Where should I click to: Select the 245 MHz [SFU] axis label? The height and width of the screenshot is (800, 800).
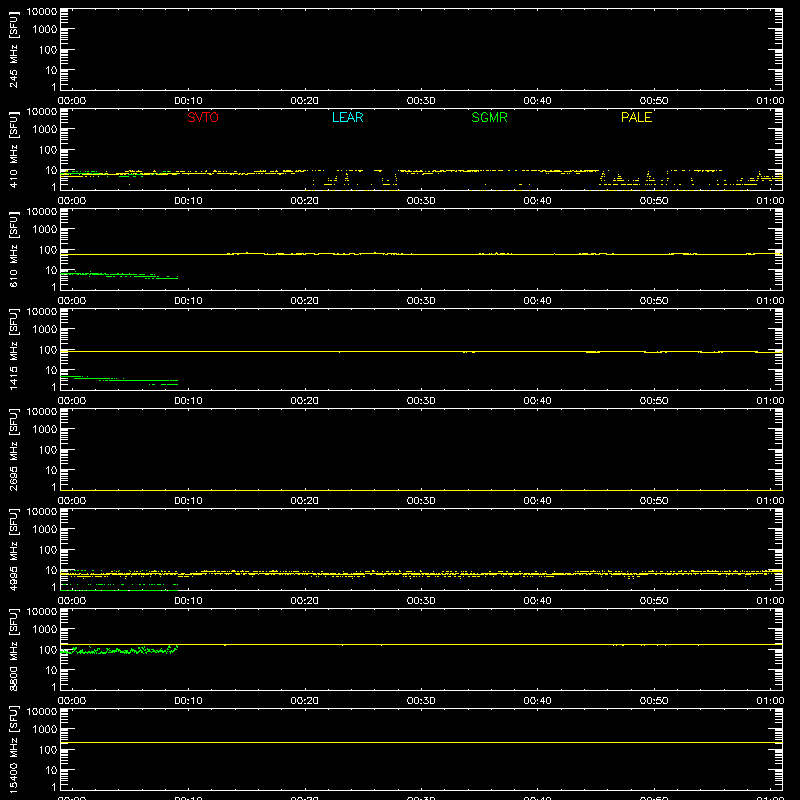[x=14, y=49]
